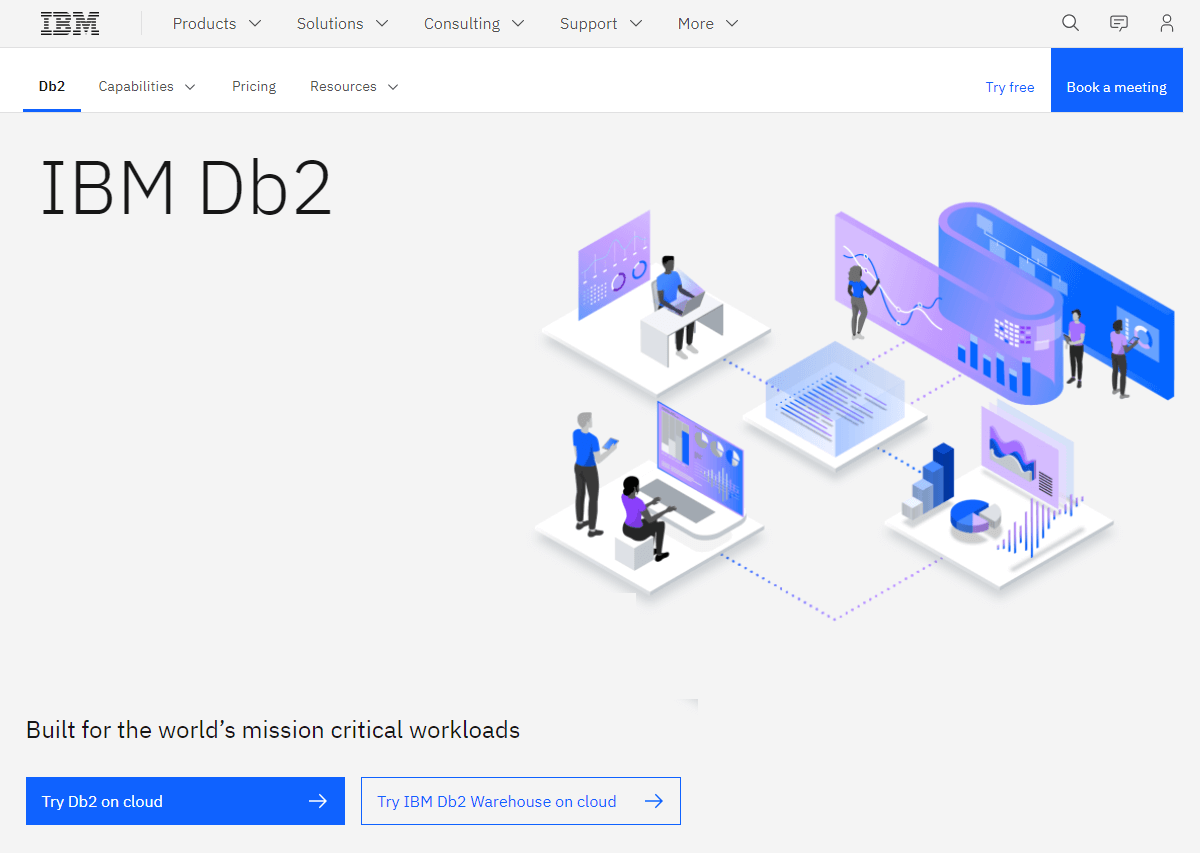
Task: Click the Try free link
Action: (x=1010, y=87)
